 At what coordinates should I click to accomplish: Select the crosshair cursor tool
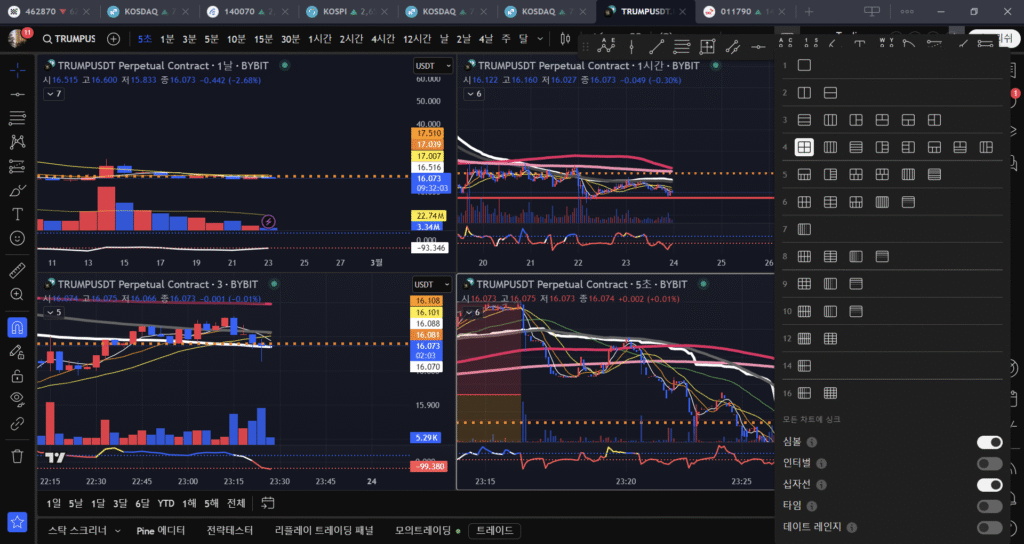(17, 70)
